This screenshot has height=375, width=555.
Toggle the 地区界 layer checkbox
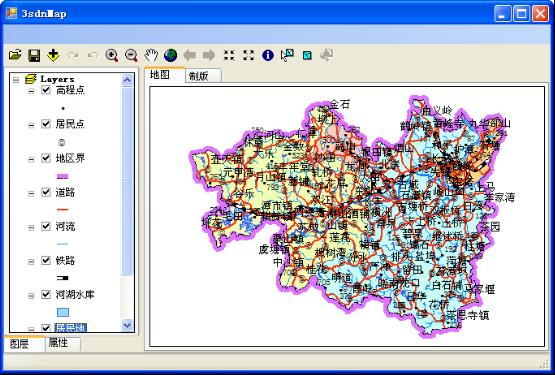(x=46, y=158)
